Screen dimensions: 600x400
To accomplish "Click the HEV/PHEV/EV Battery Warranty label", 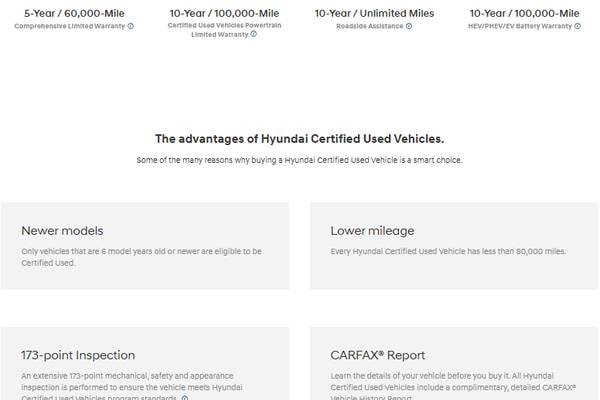I will 520,26.
